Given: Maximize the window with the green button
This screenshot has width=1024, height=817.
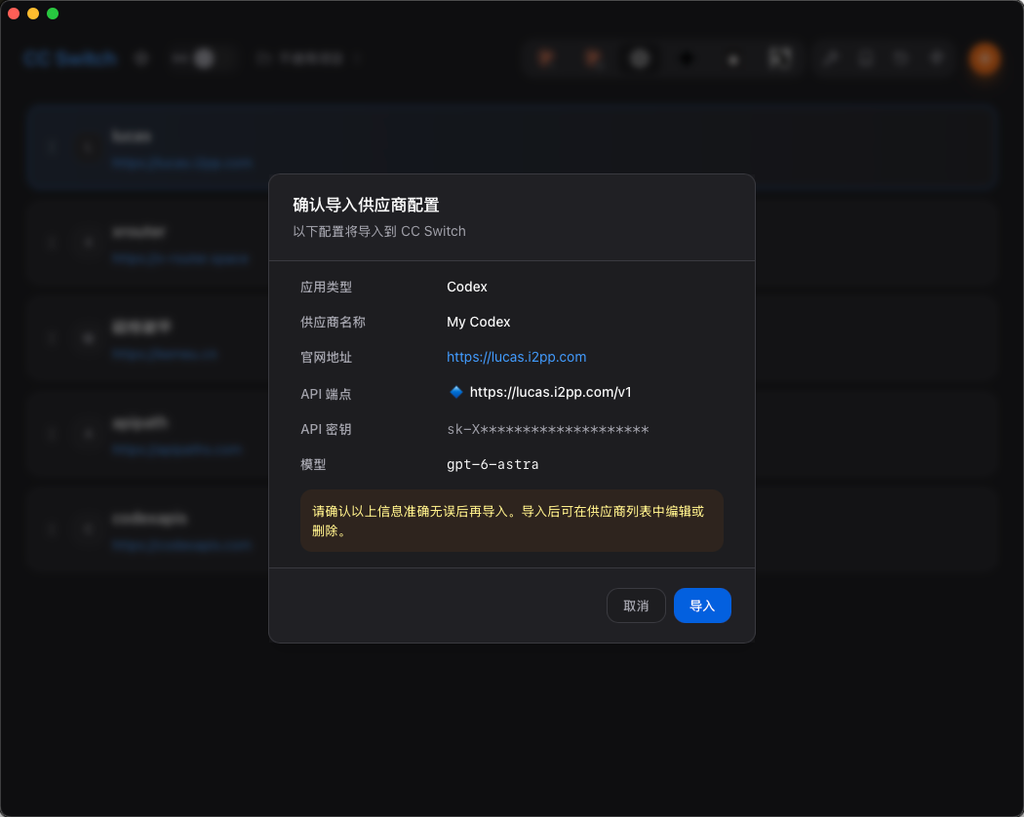Looking at the screenshot, I should pyautogui.click(x=53, y=14).
